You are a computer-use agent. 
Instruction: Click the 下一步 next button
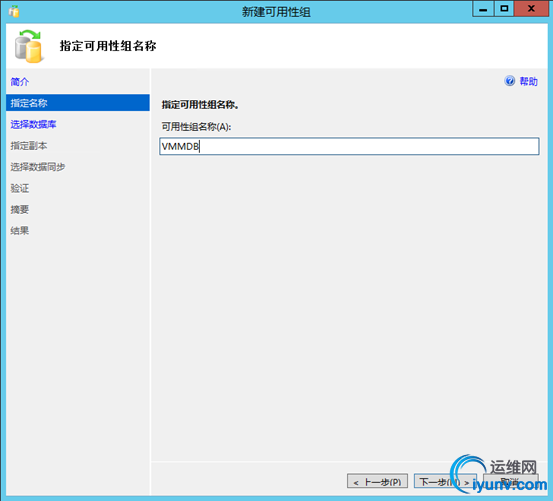click(445, 481)
